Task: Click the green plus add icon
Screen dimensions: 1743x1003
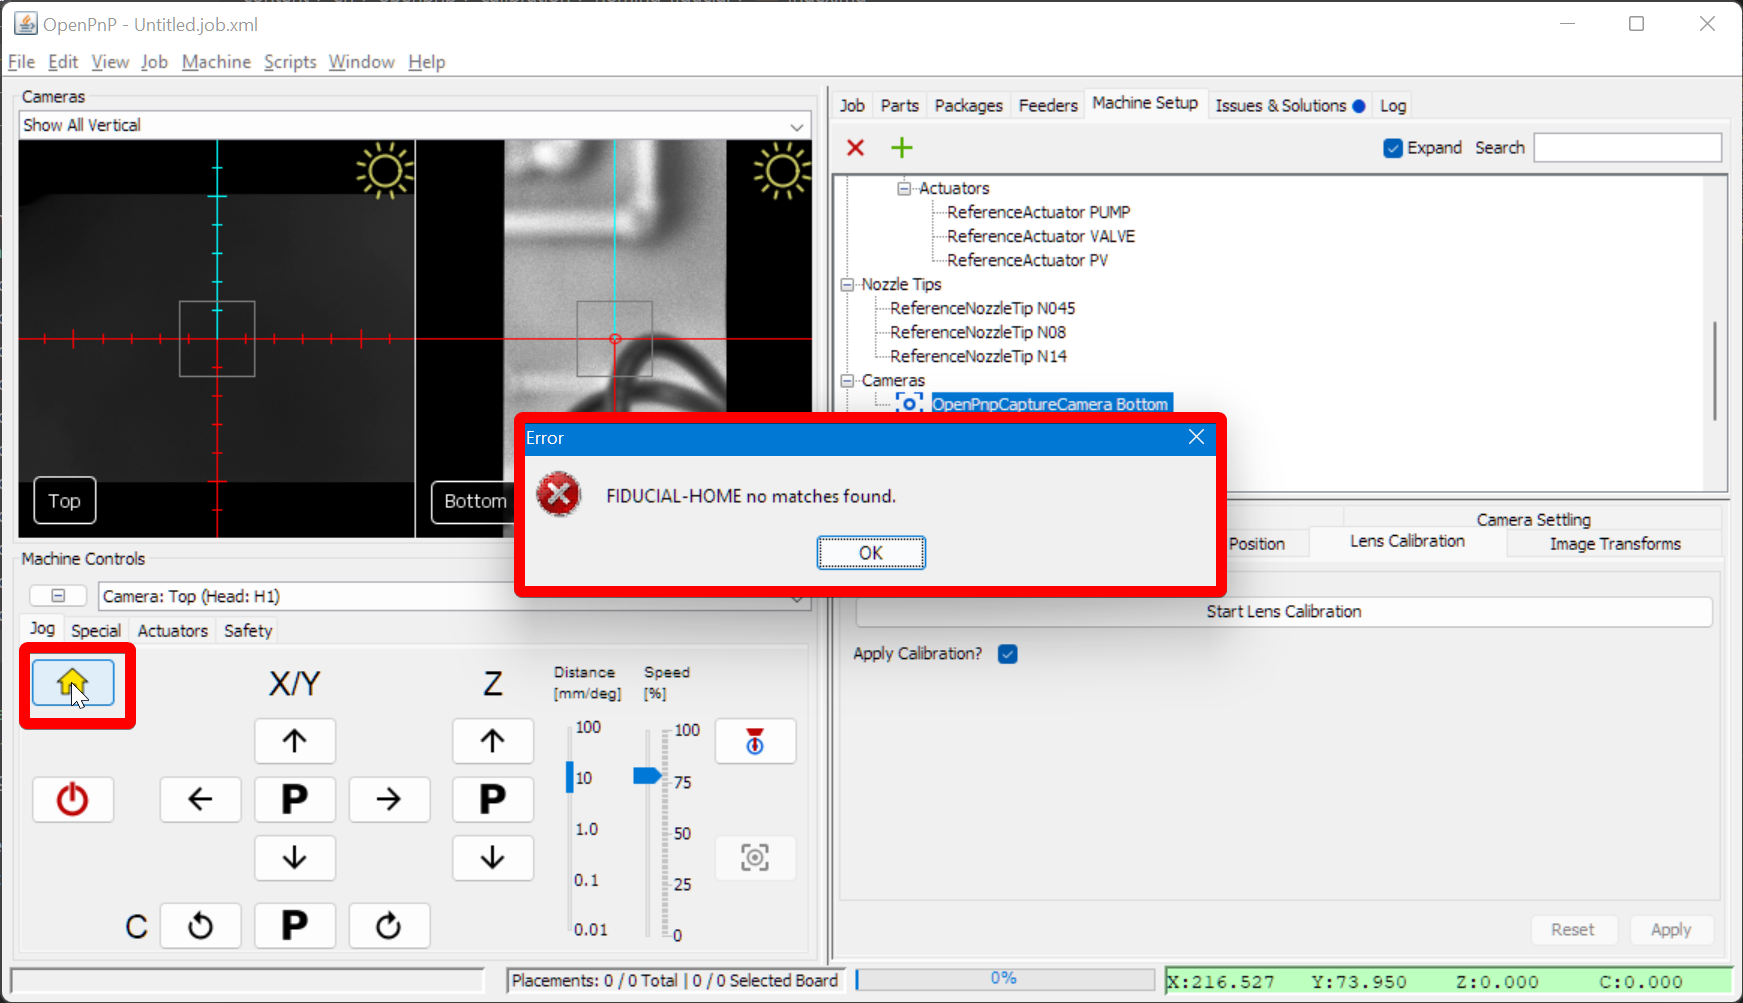Action: (x=901, y=148)
